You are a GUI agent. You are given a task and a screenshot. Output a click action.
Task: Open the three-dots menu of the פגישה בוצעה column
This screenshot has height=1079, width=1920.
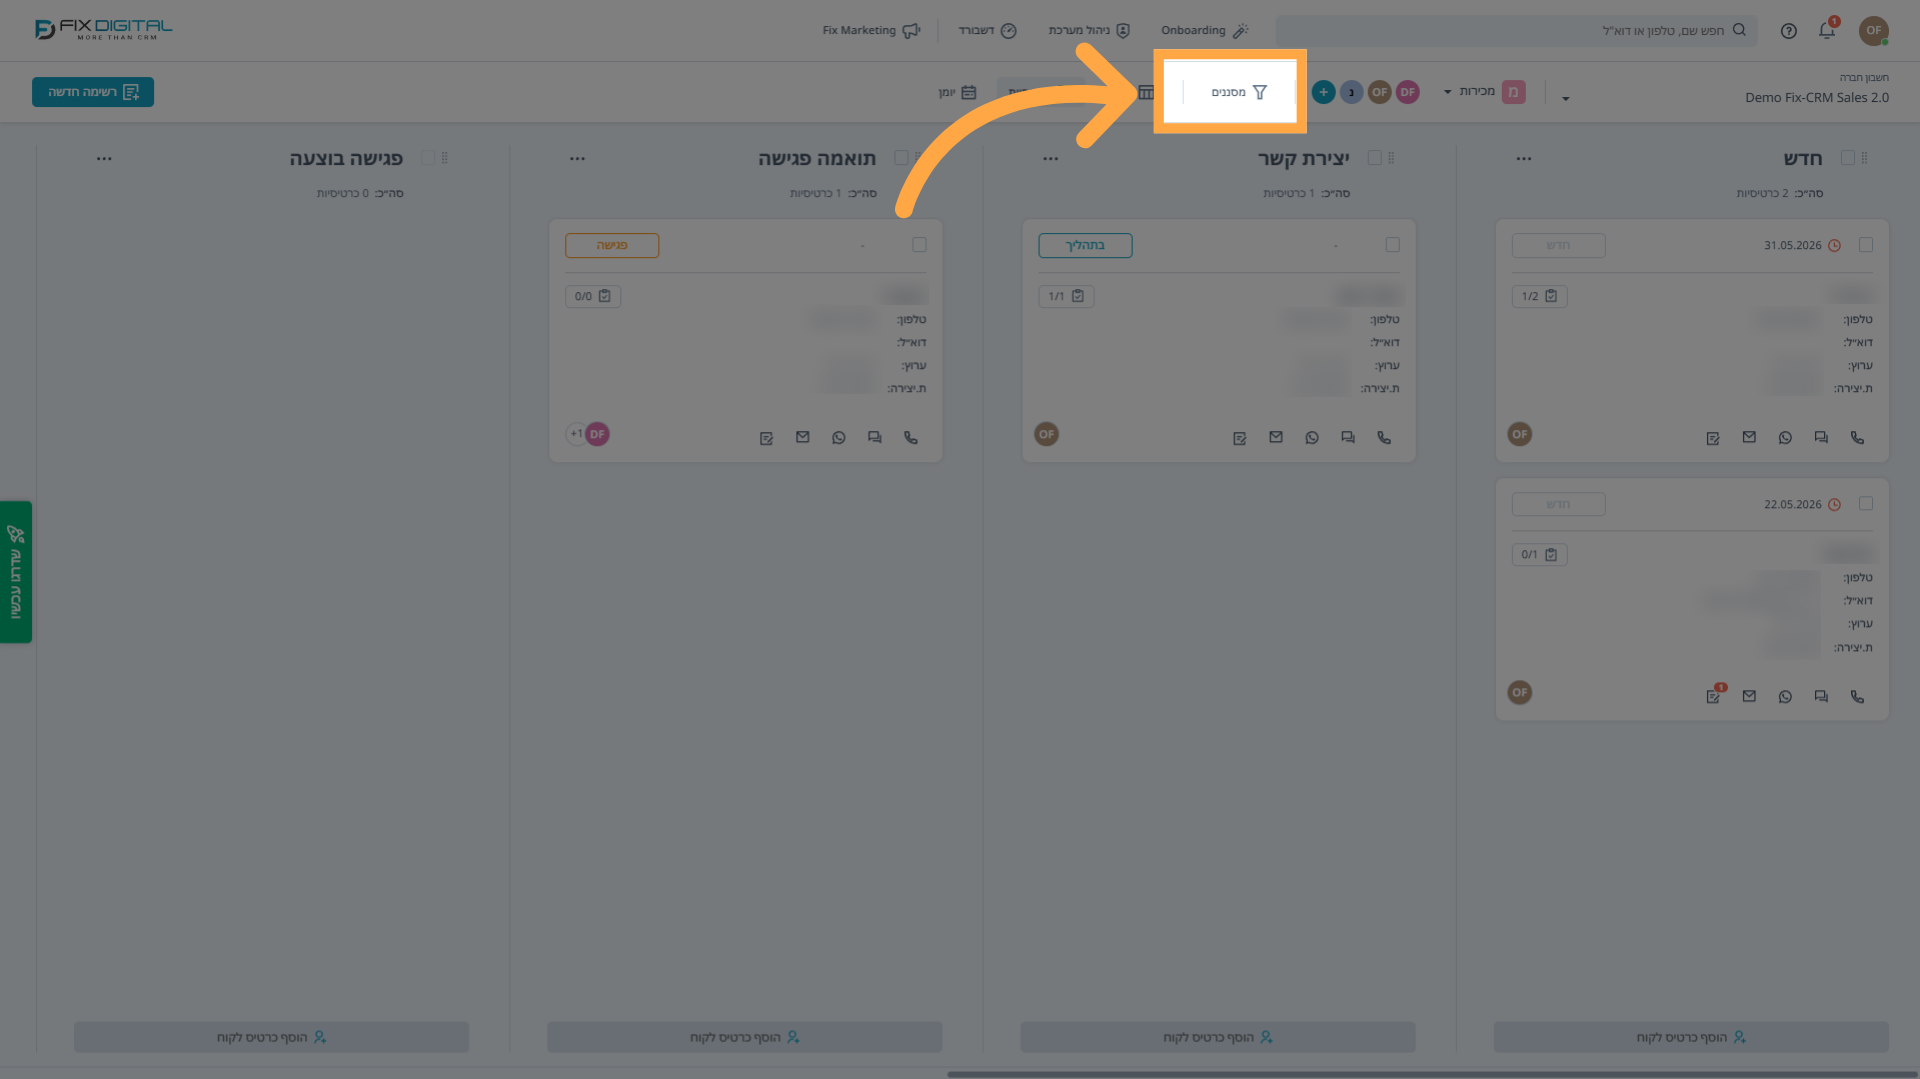(104, 158)
